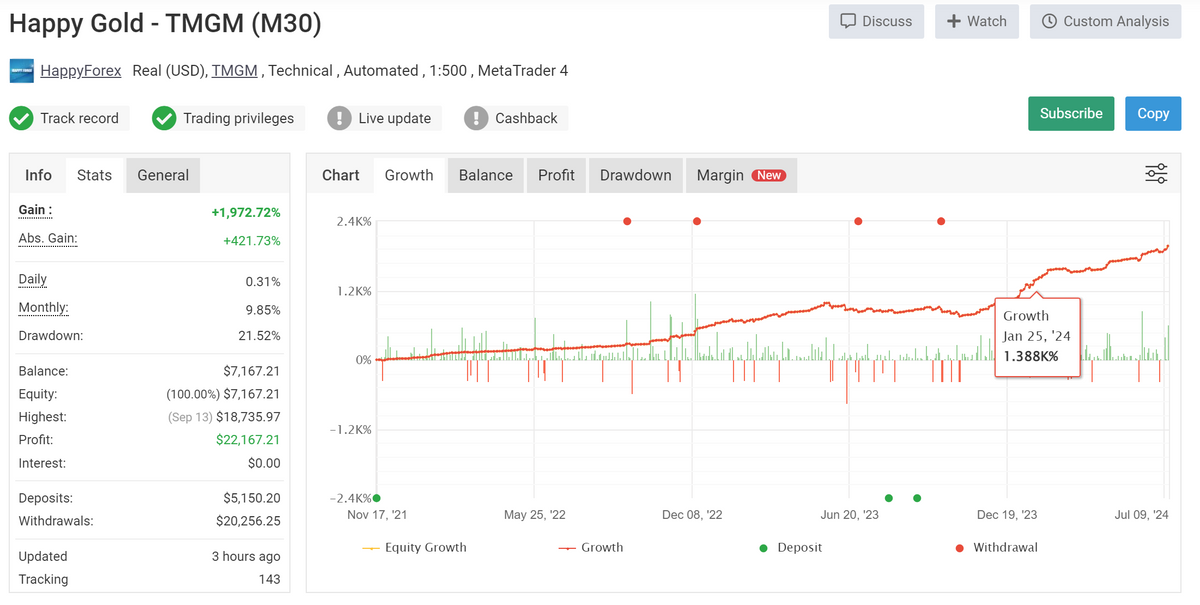This screenshot has height=605, width=1200.
Task: Click the Trading privileges checkmark icon
Action: [164, 118]
